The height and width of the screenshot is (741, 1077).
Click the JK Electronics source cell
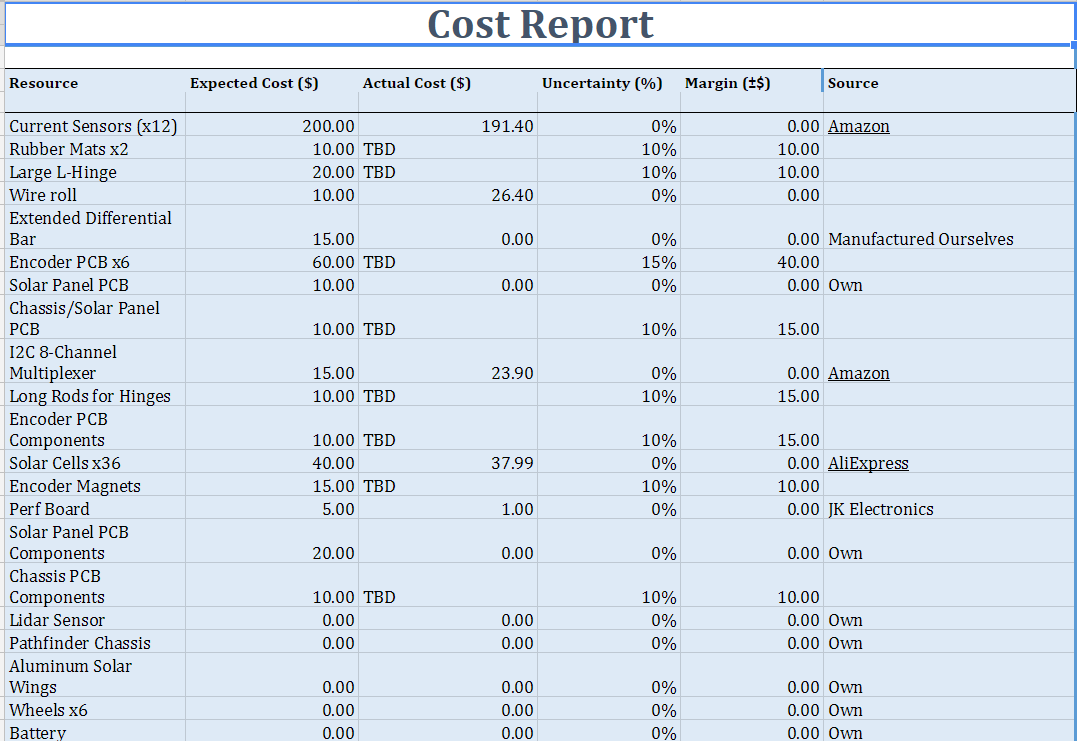[949, 509]
